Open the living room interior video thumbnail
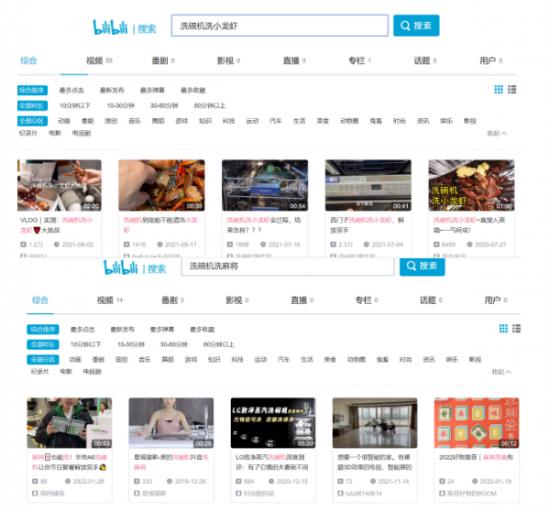This screenshot has width=550, height=512. pos(375,423)
